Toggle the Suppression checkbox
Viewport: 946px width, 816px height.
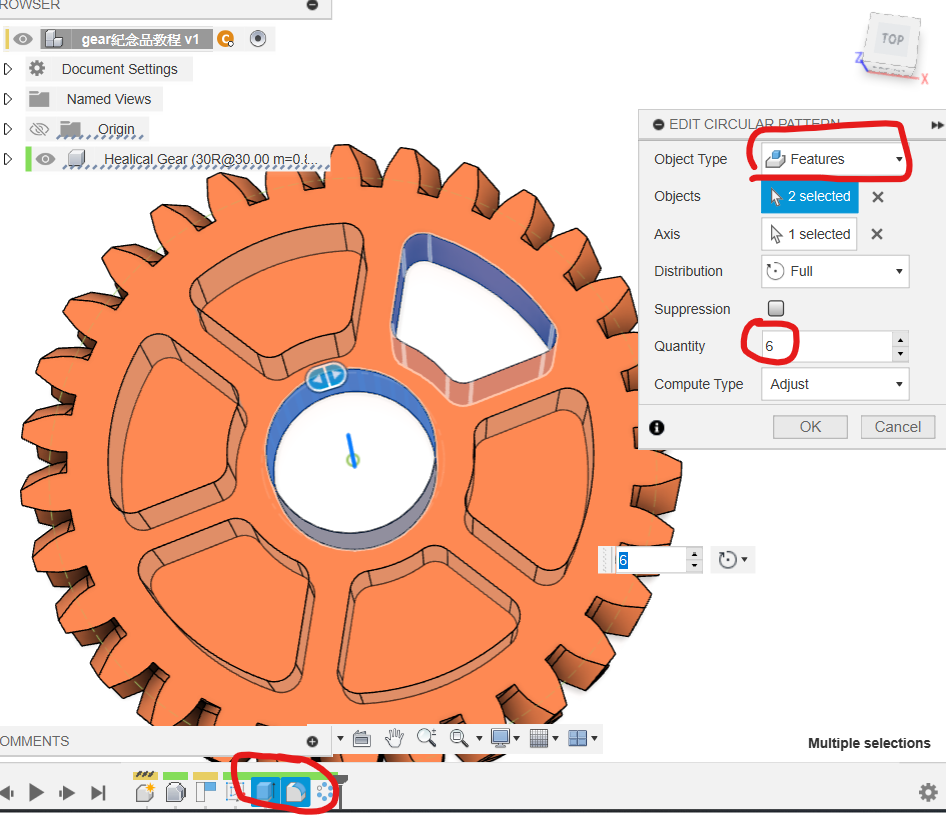[776, 309]
